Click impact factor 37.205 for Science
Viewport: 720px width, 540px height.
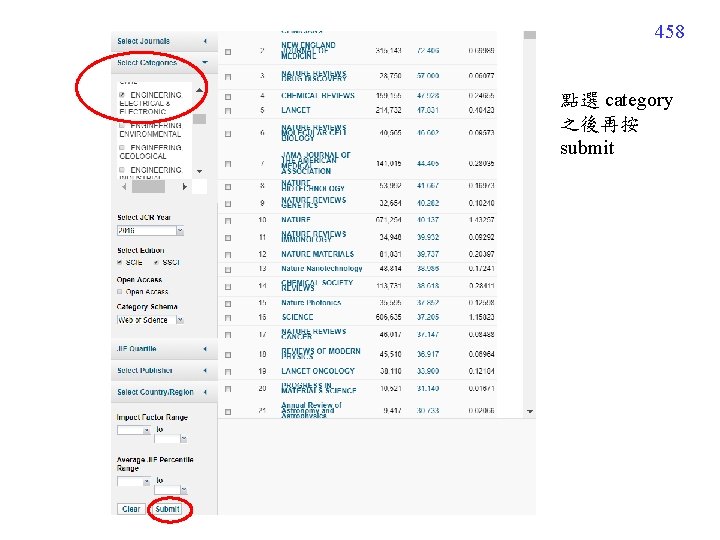428,317
